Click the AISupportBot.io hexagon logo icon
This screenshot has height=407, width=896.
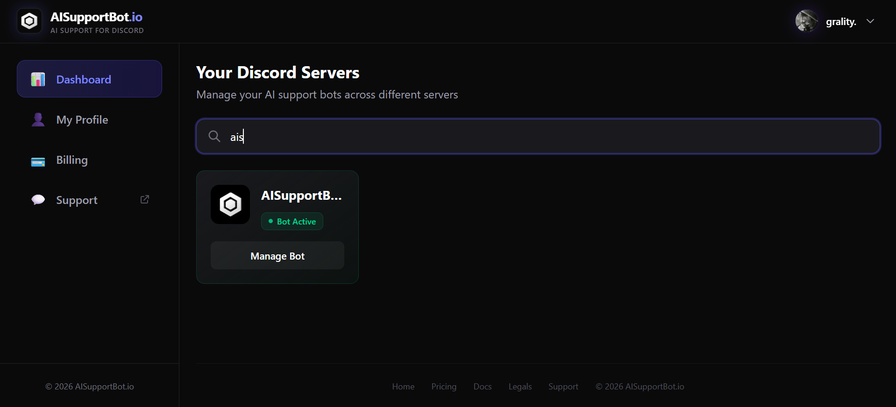[x=29, y=21]
